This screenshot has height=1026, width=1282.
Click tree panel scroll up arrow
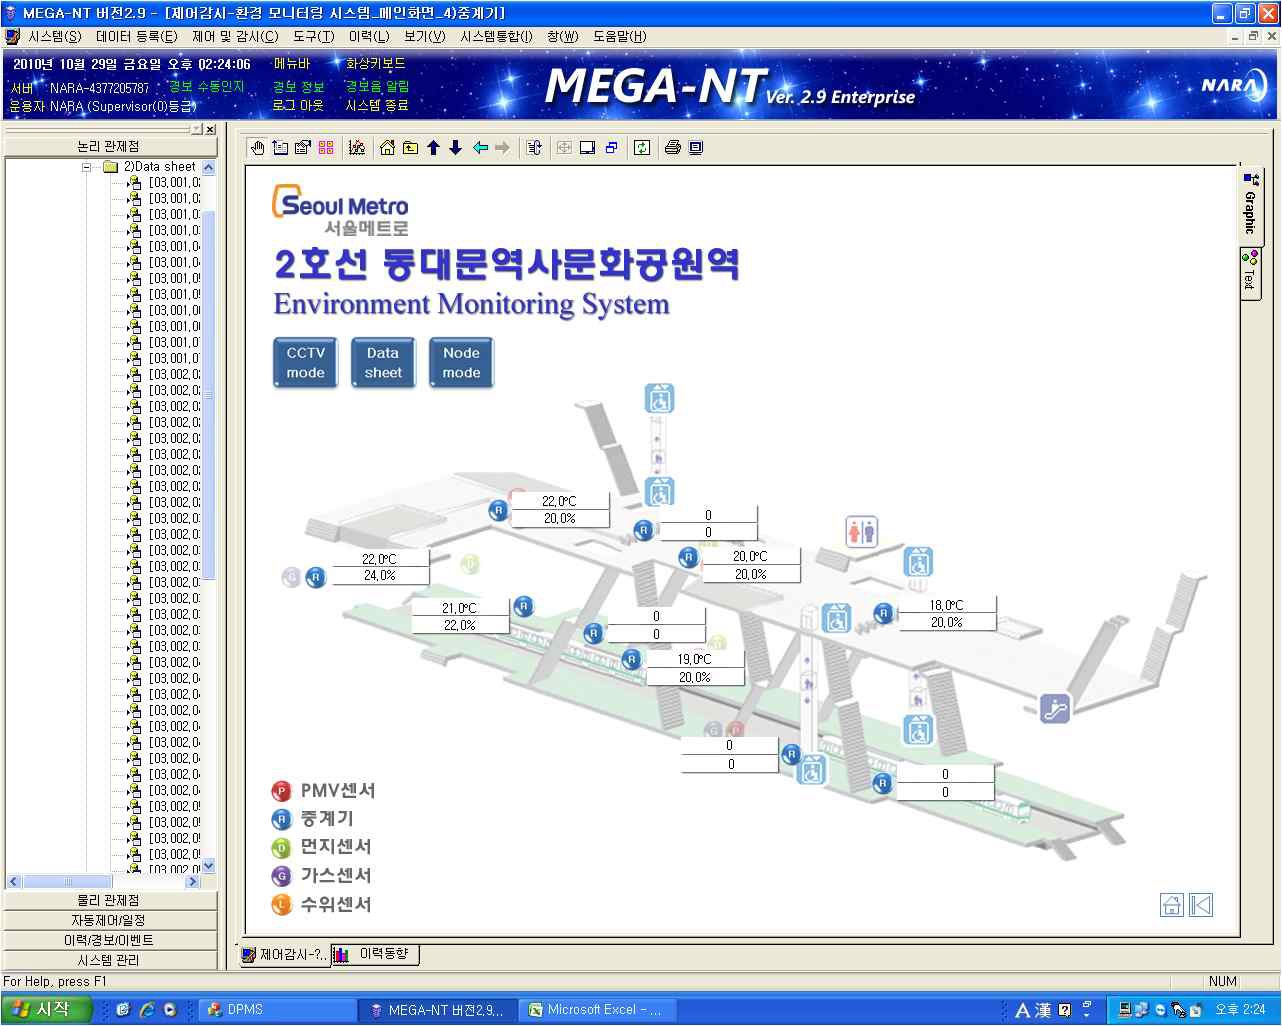pyautogui.click(x=208, y=167)
